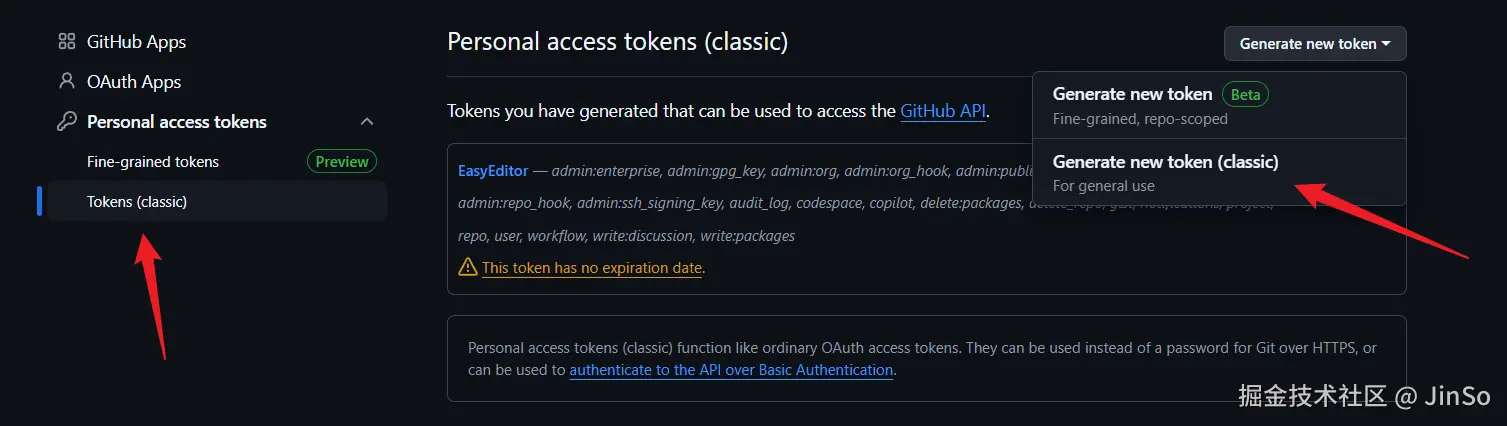Open GitHub Apps settings page
The image size is (1507, 426).
136,42
